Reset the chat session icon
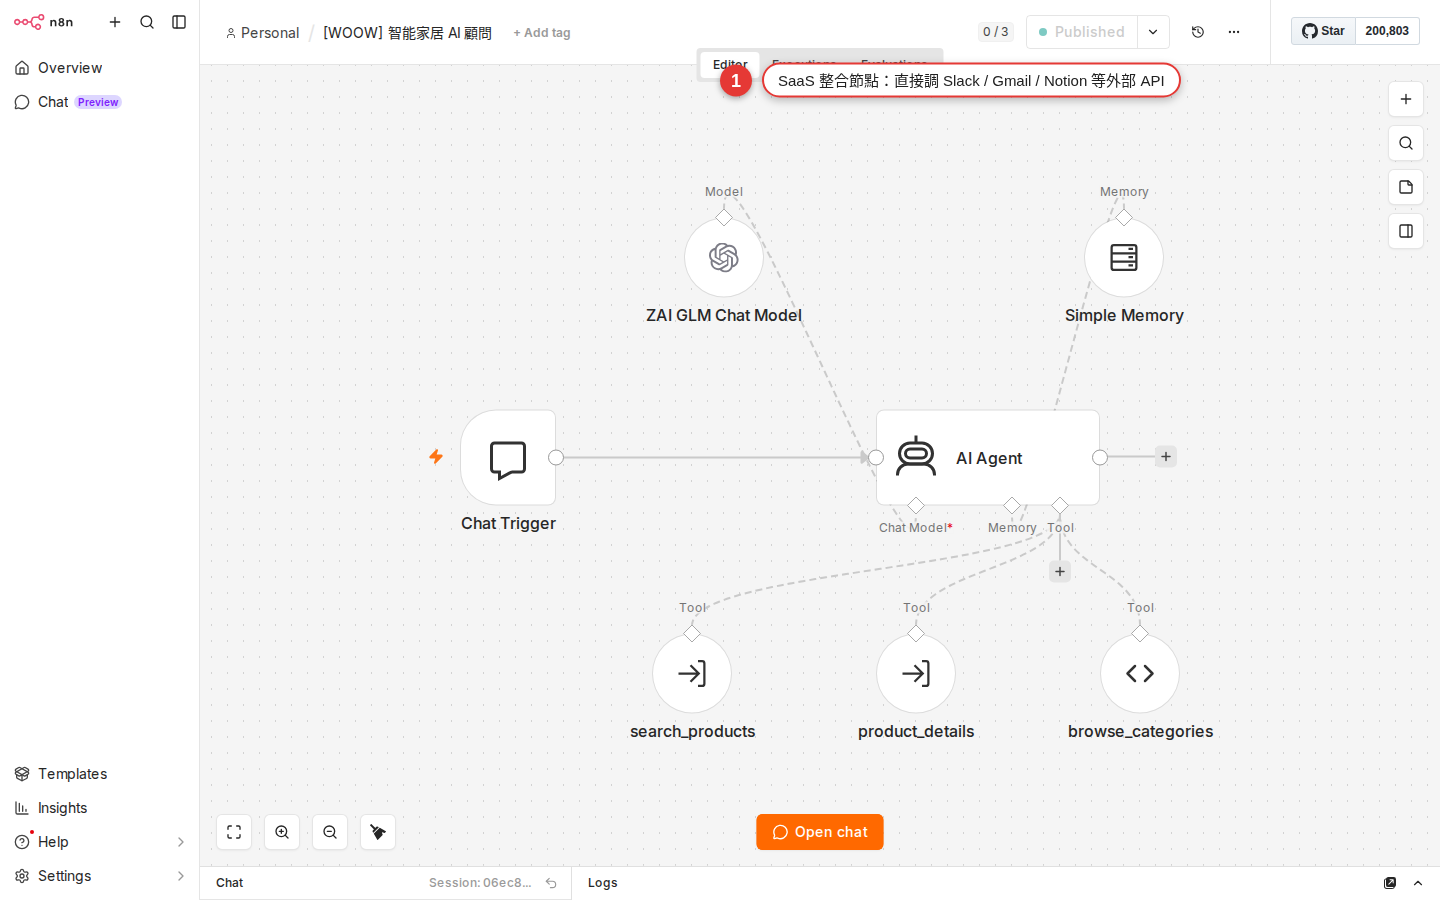 551,883
